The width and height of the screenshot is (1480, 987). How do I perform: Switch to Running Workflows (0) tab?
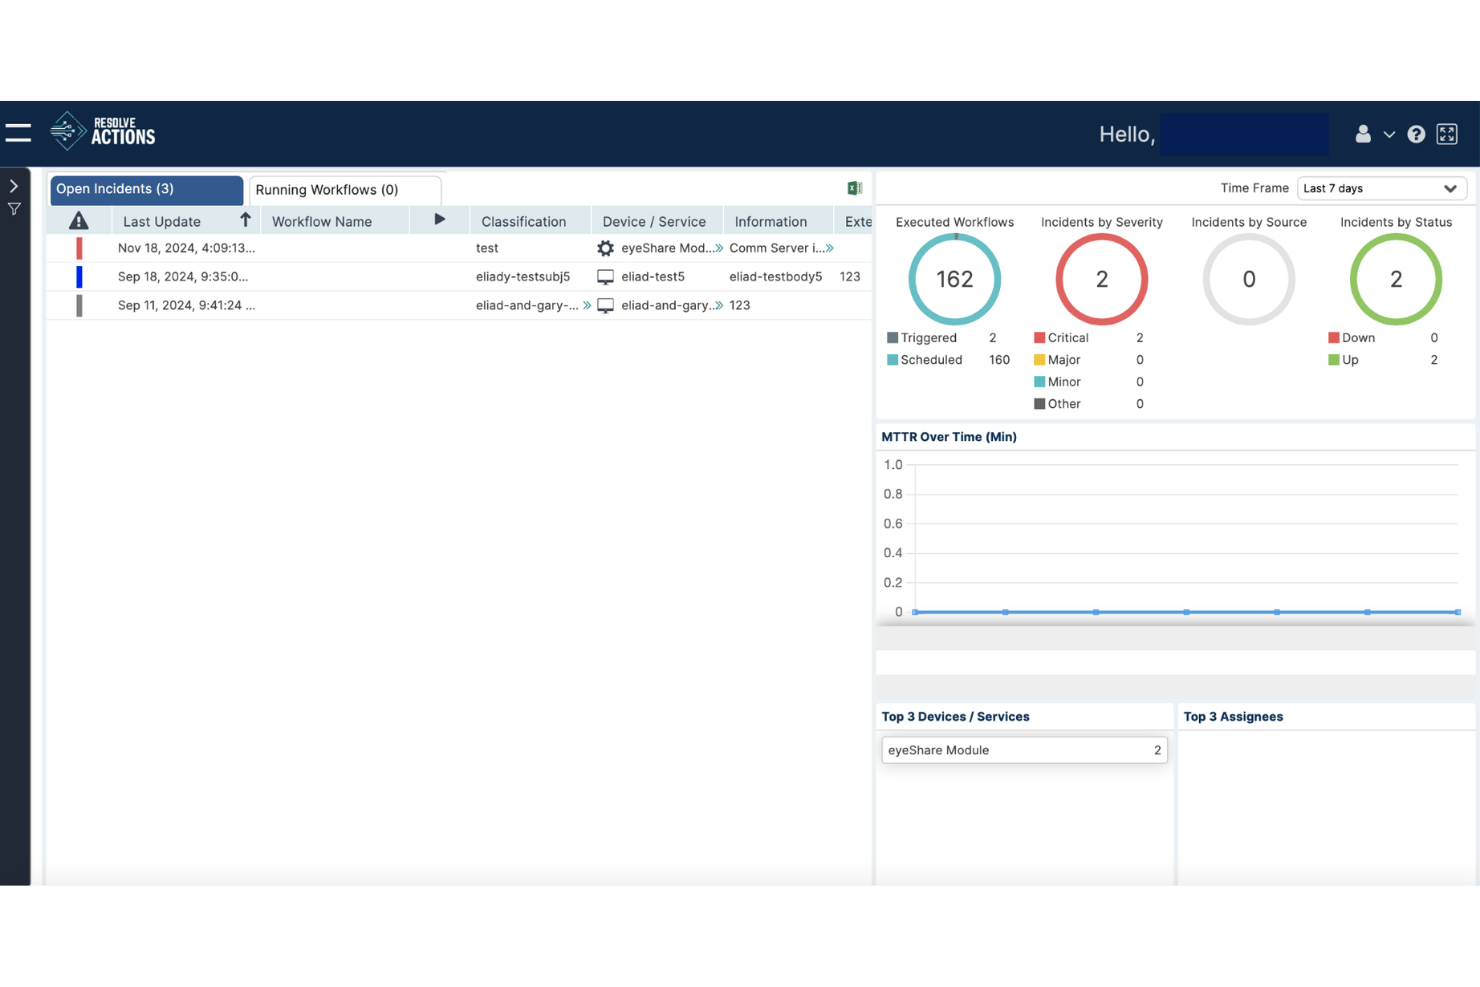tap(345, 190)
